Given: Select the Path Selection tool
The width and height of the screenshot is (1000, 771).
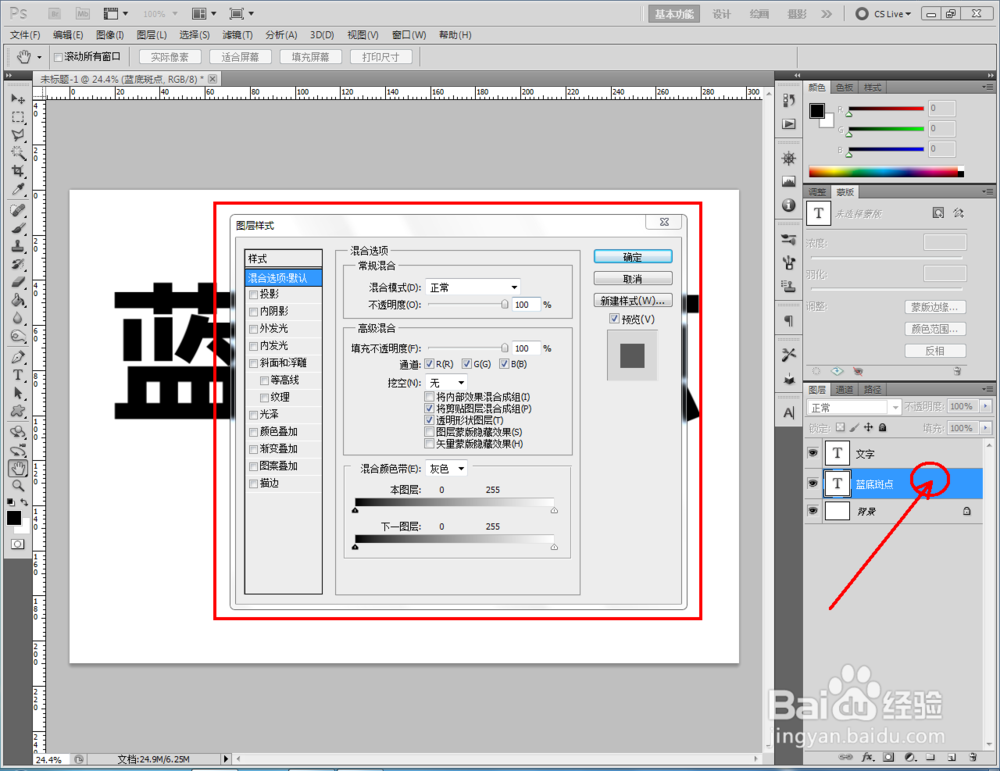Looking at the screenshot, I should point(18,393).
